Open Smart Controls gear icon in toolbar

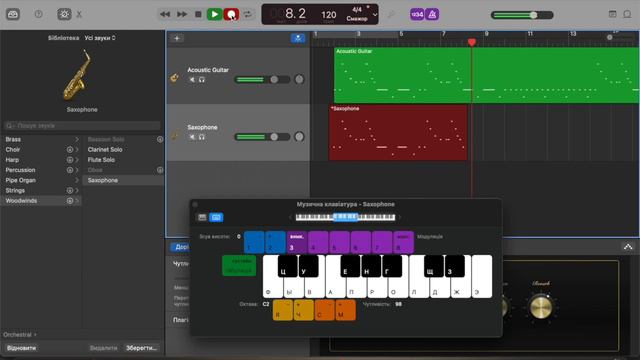point(64,14)
